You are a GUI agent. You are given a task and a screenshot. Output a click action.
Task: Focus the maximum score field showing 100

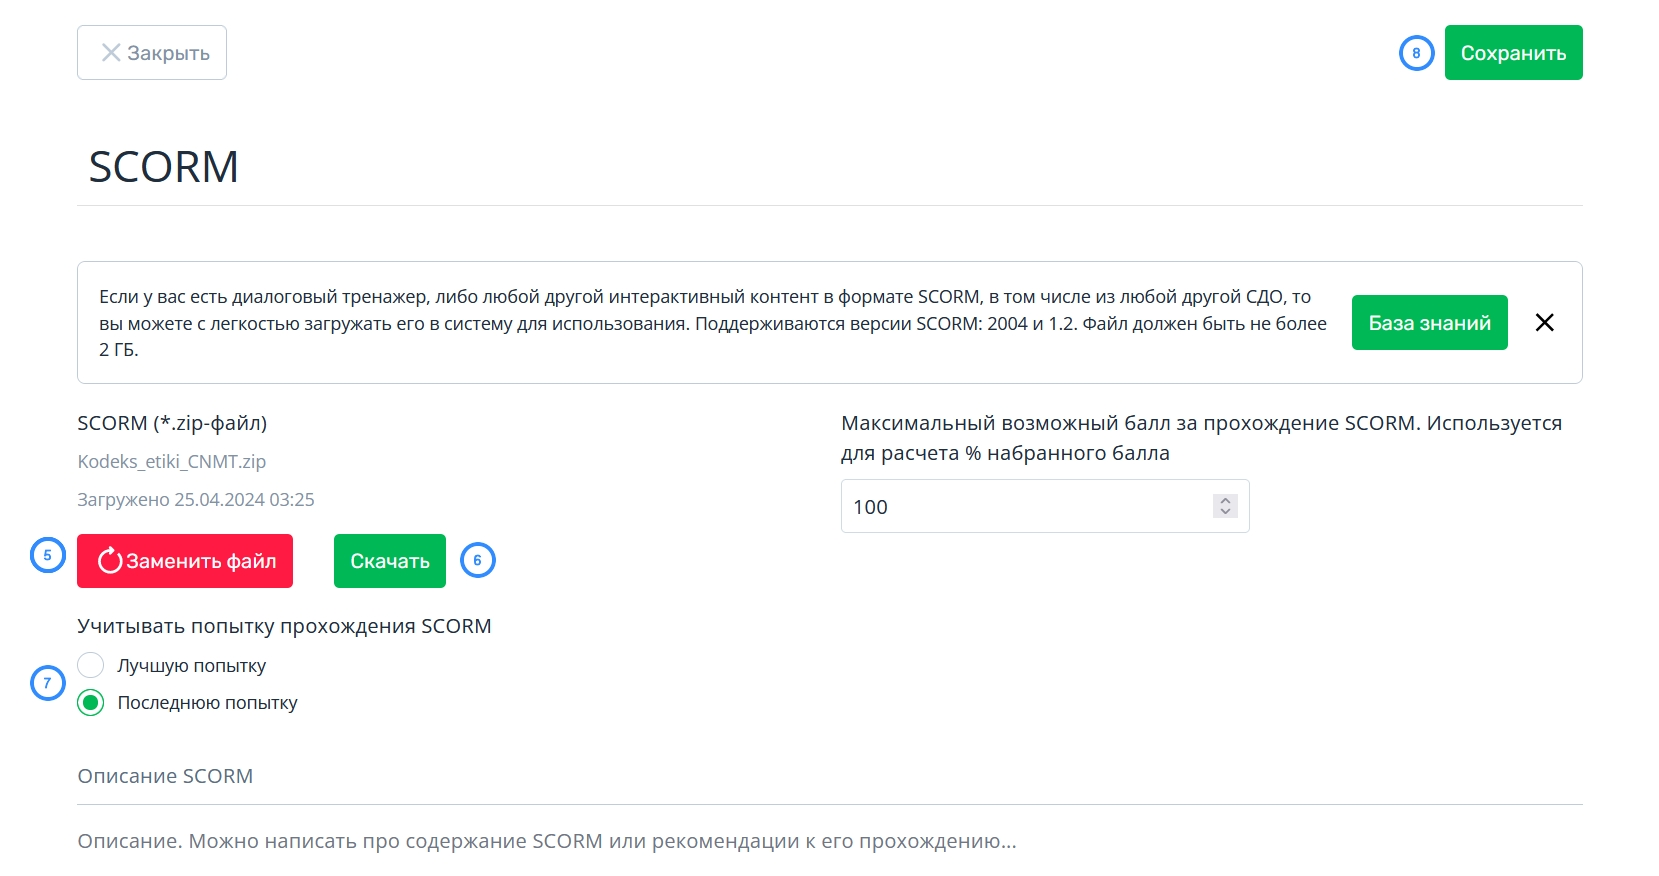click(1045, 506)
